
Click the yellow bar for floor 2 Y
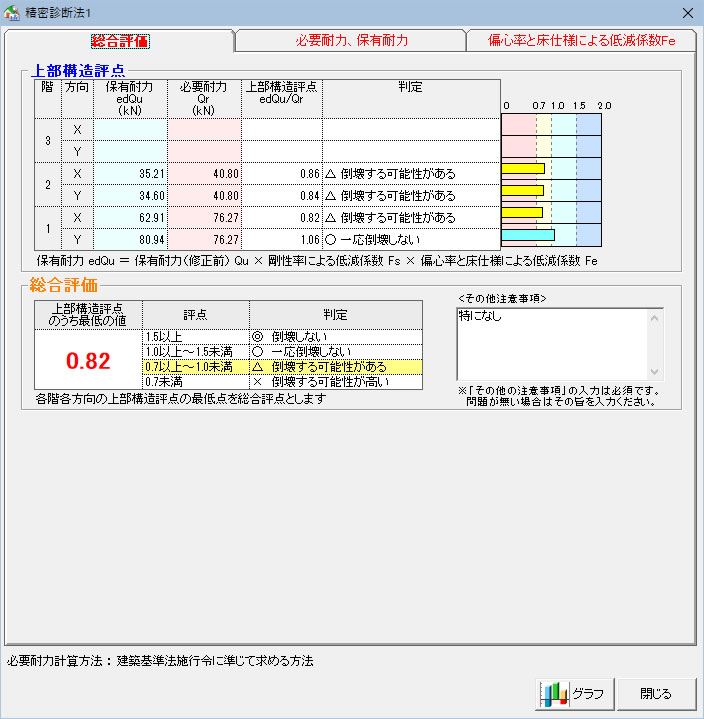pyautogui.click(x=522, y=190)
